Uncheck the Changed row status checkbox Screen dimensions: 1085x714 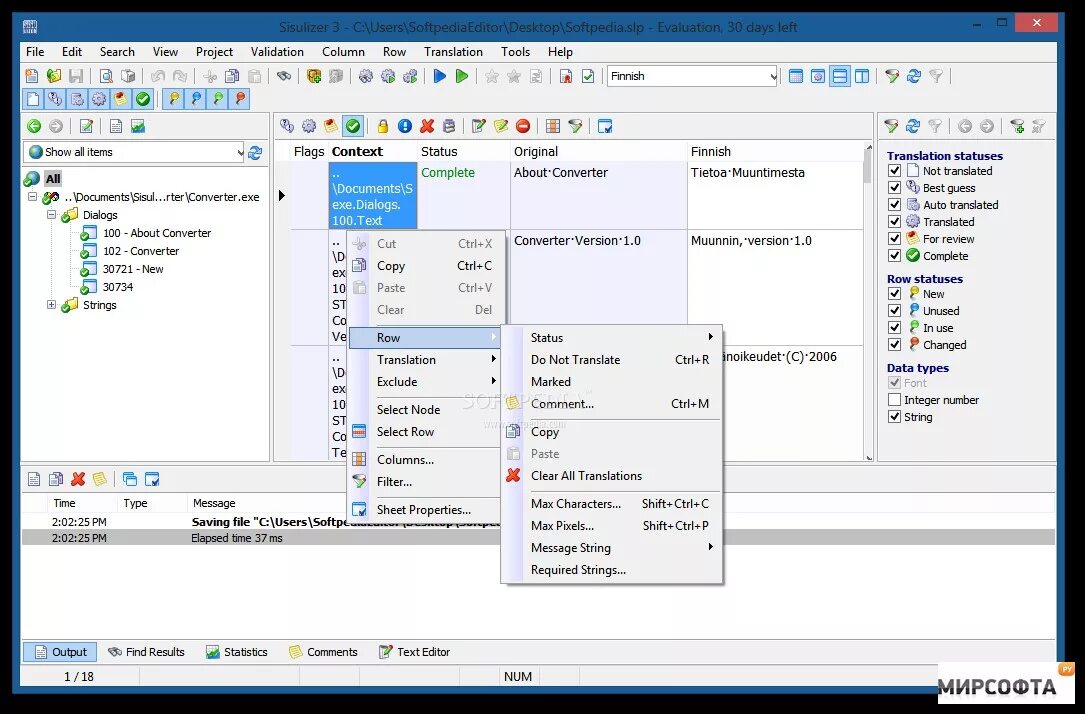[x=894, y=345]
